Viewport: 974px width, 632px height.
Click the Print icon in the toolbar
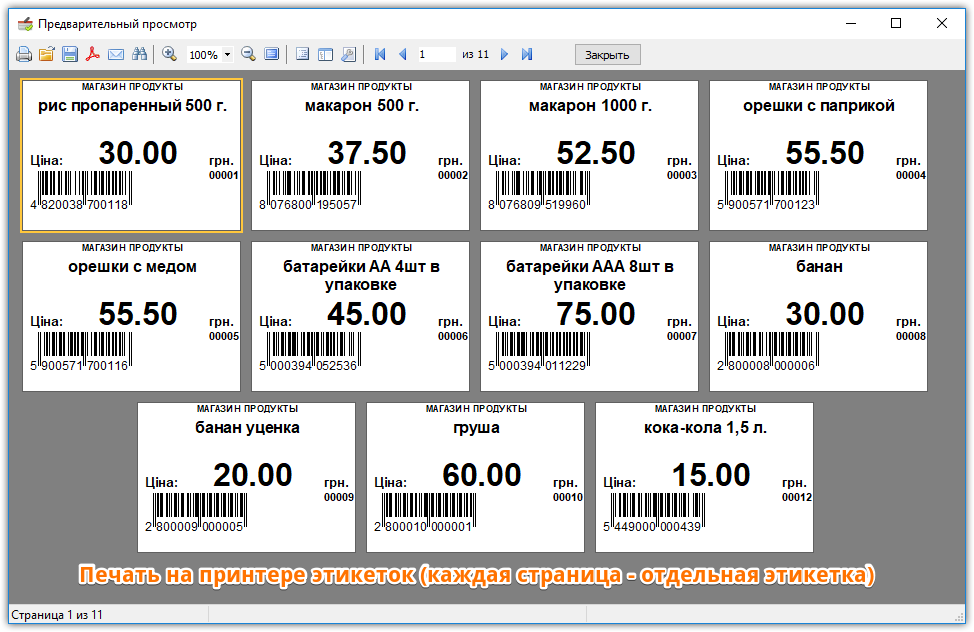(24, 55)
